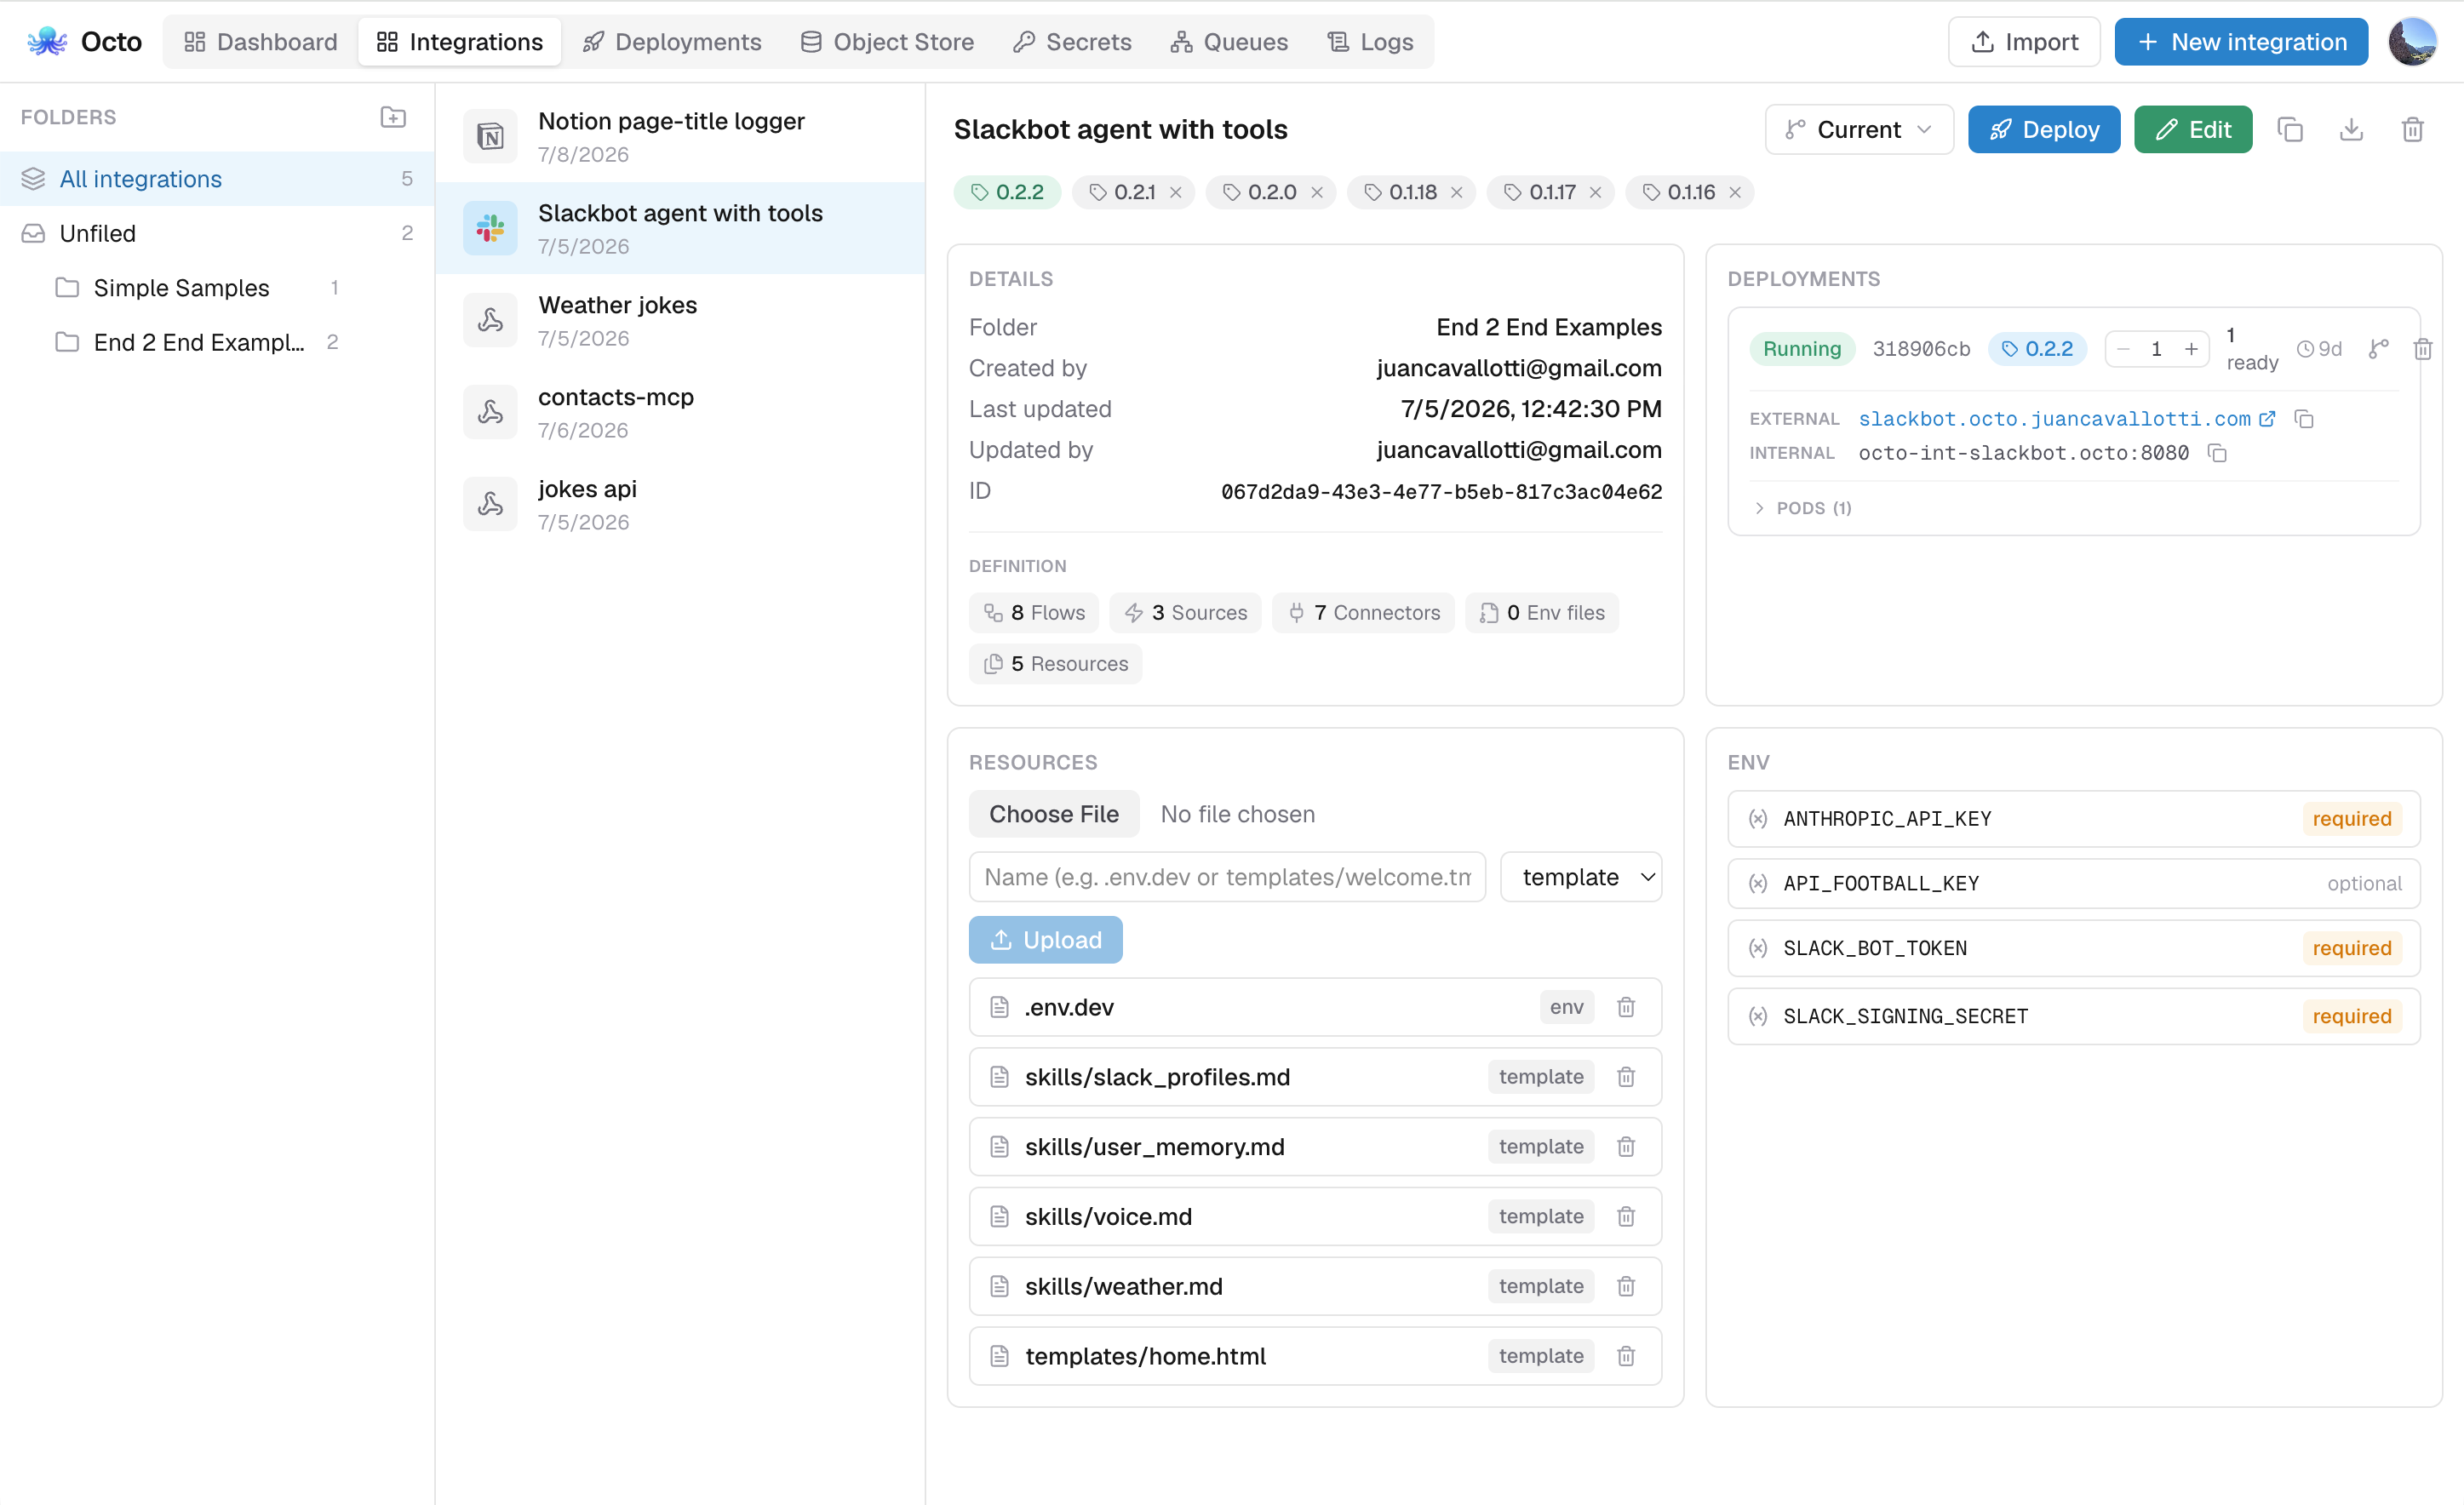
Task: Copy the external slackbot URL
Action: [2304, 419]
